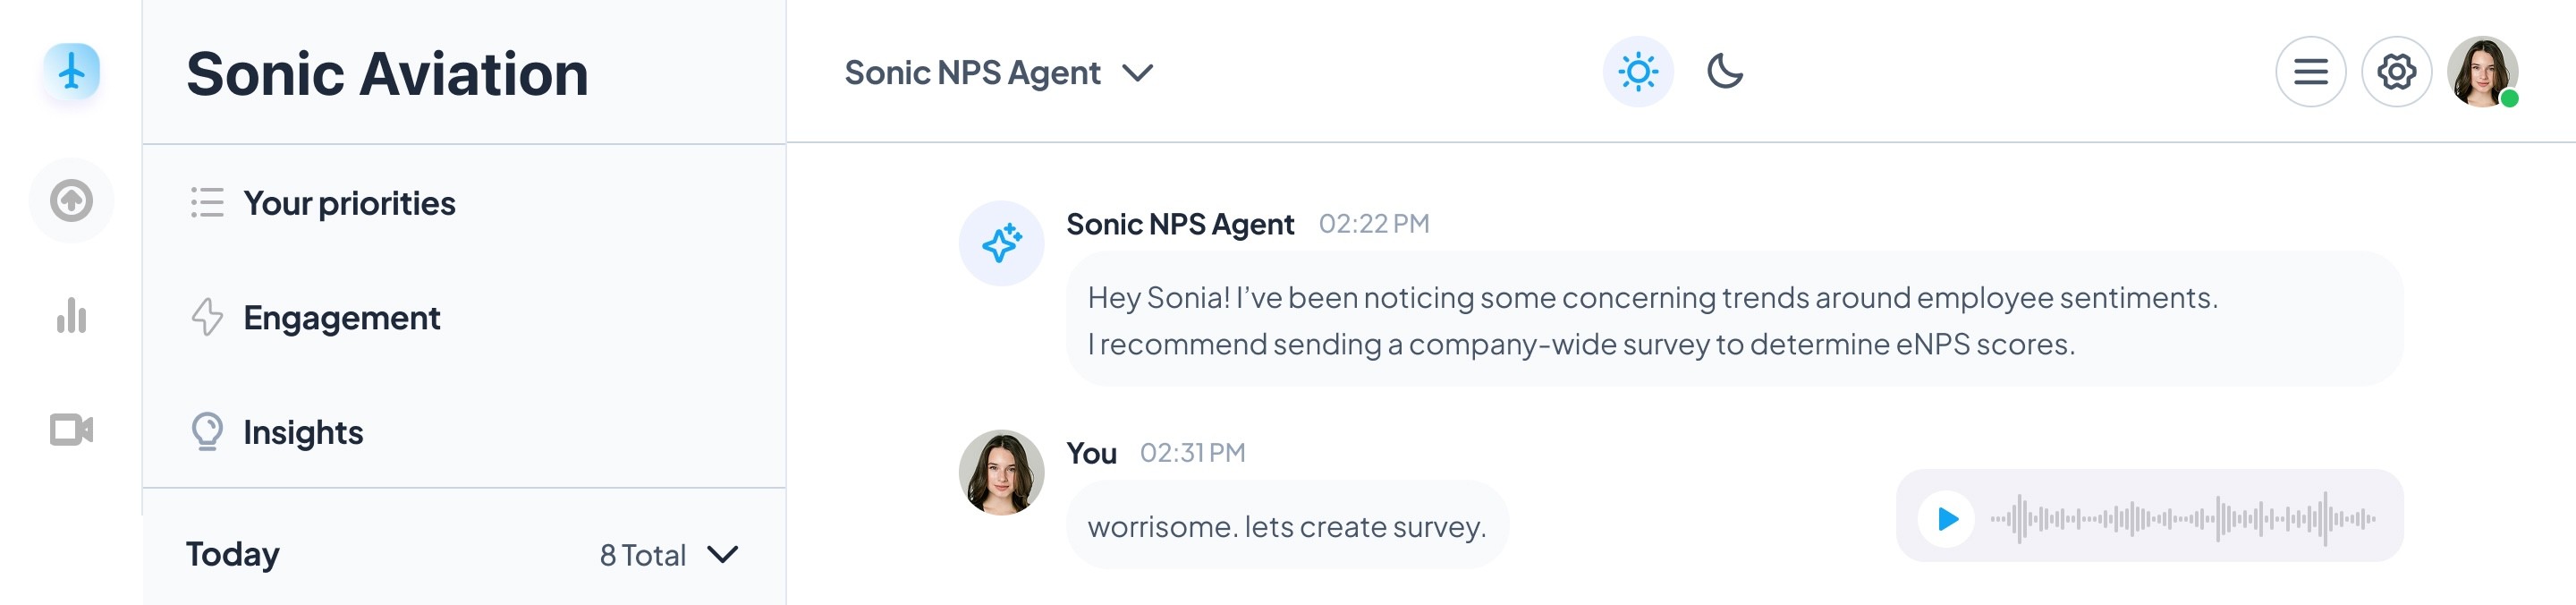Click the airplane logo icon
The image size is (2576, 605).
pos(71,72)
